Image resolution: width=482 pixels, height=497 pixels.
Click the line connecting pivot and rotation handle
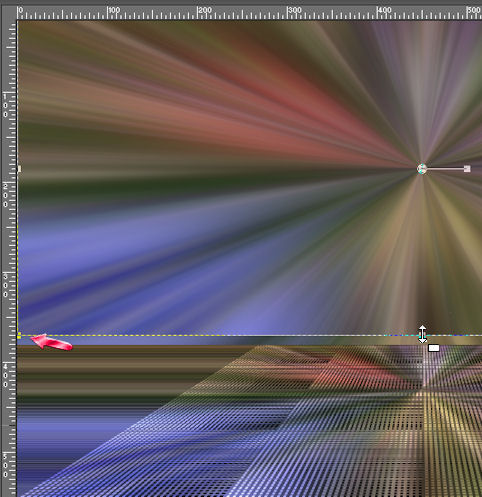pyautogui.click(x=445, y=169)
